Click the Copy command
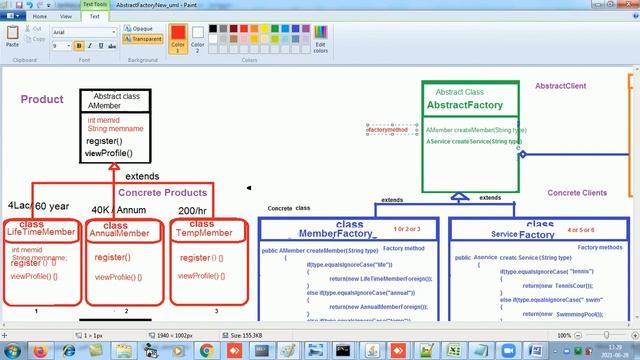640x360 pixels. (x=35, y=39)
